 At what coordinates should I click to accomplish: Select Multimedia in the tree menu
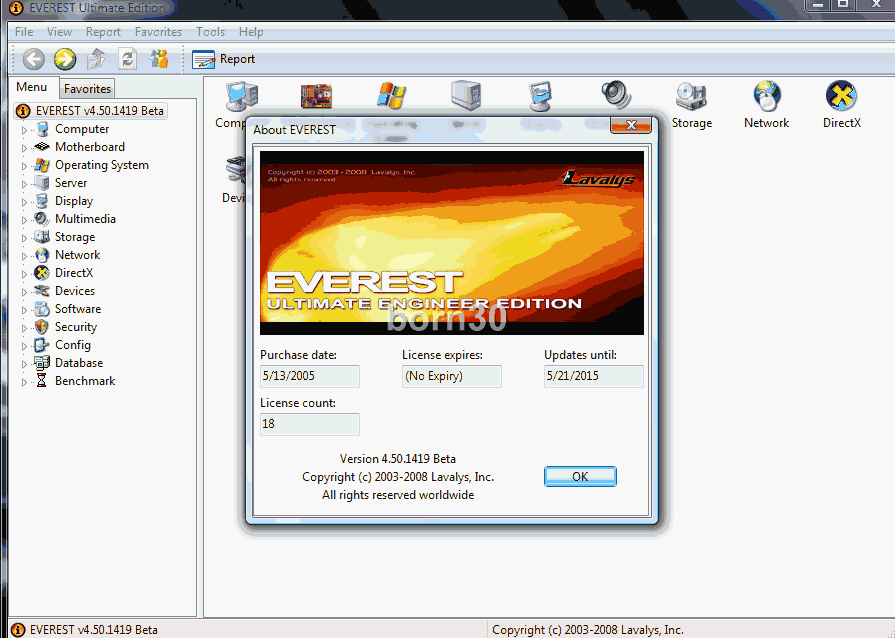point(85,219)
